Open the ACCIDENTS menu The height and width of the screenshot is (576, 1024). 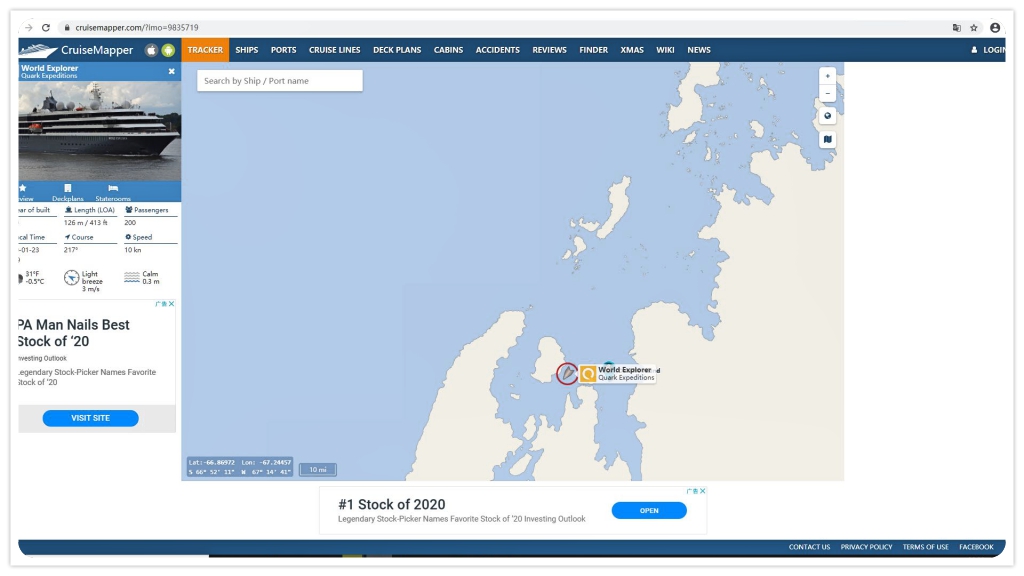click(x=498, y=50)
